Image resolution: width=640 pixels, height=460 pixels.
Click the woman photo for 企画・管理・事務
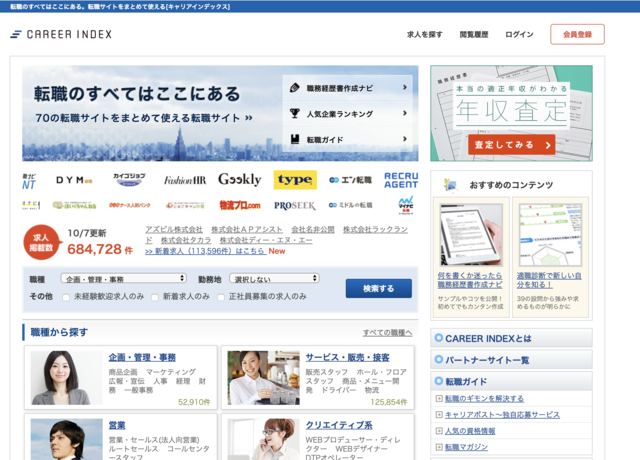(x=67, y=378)
